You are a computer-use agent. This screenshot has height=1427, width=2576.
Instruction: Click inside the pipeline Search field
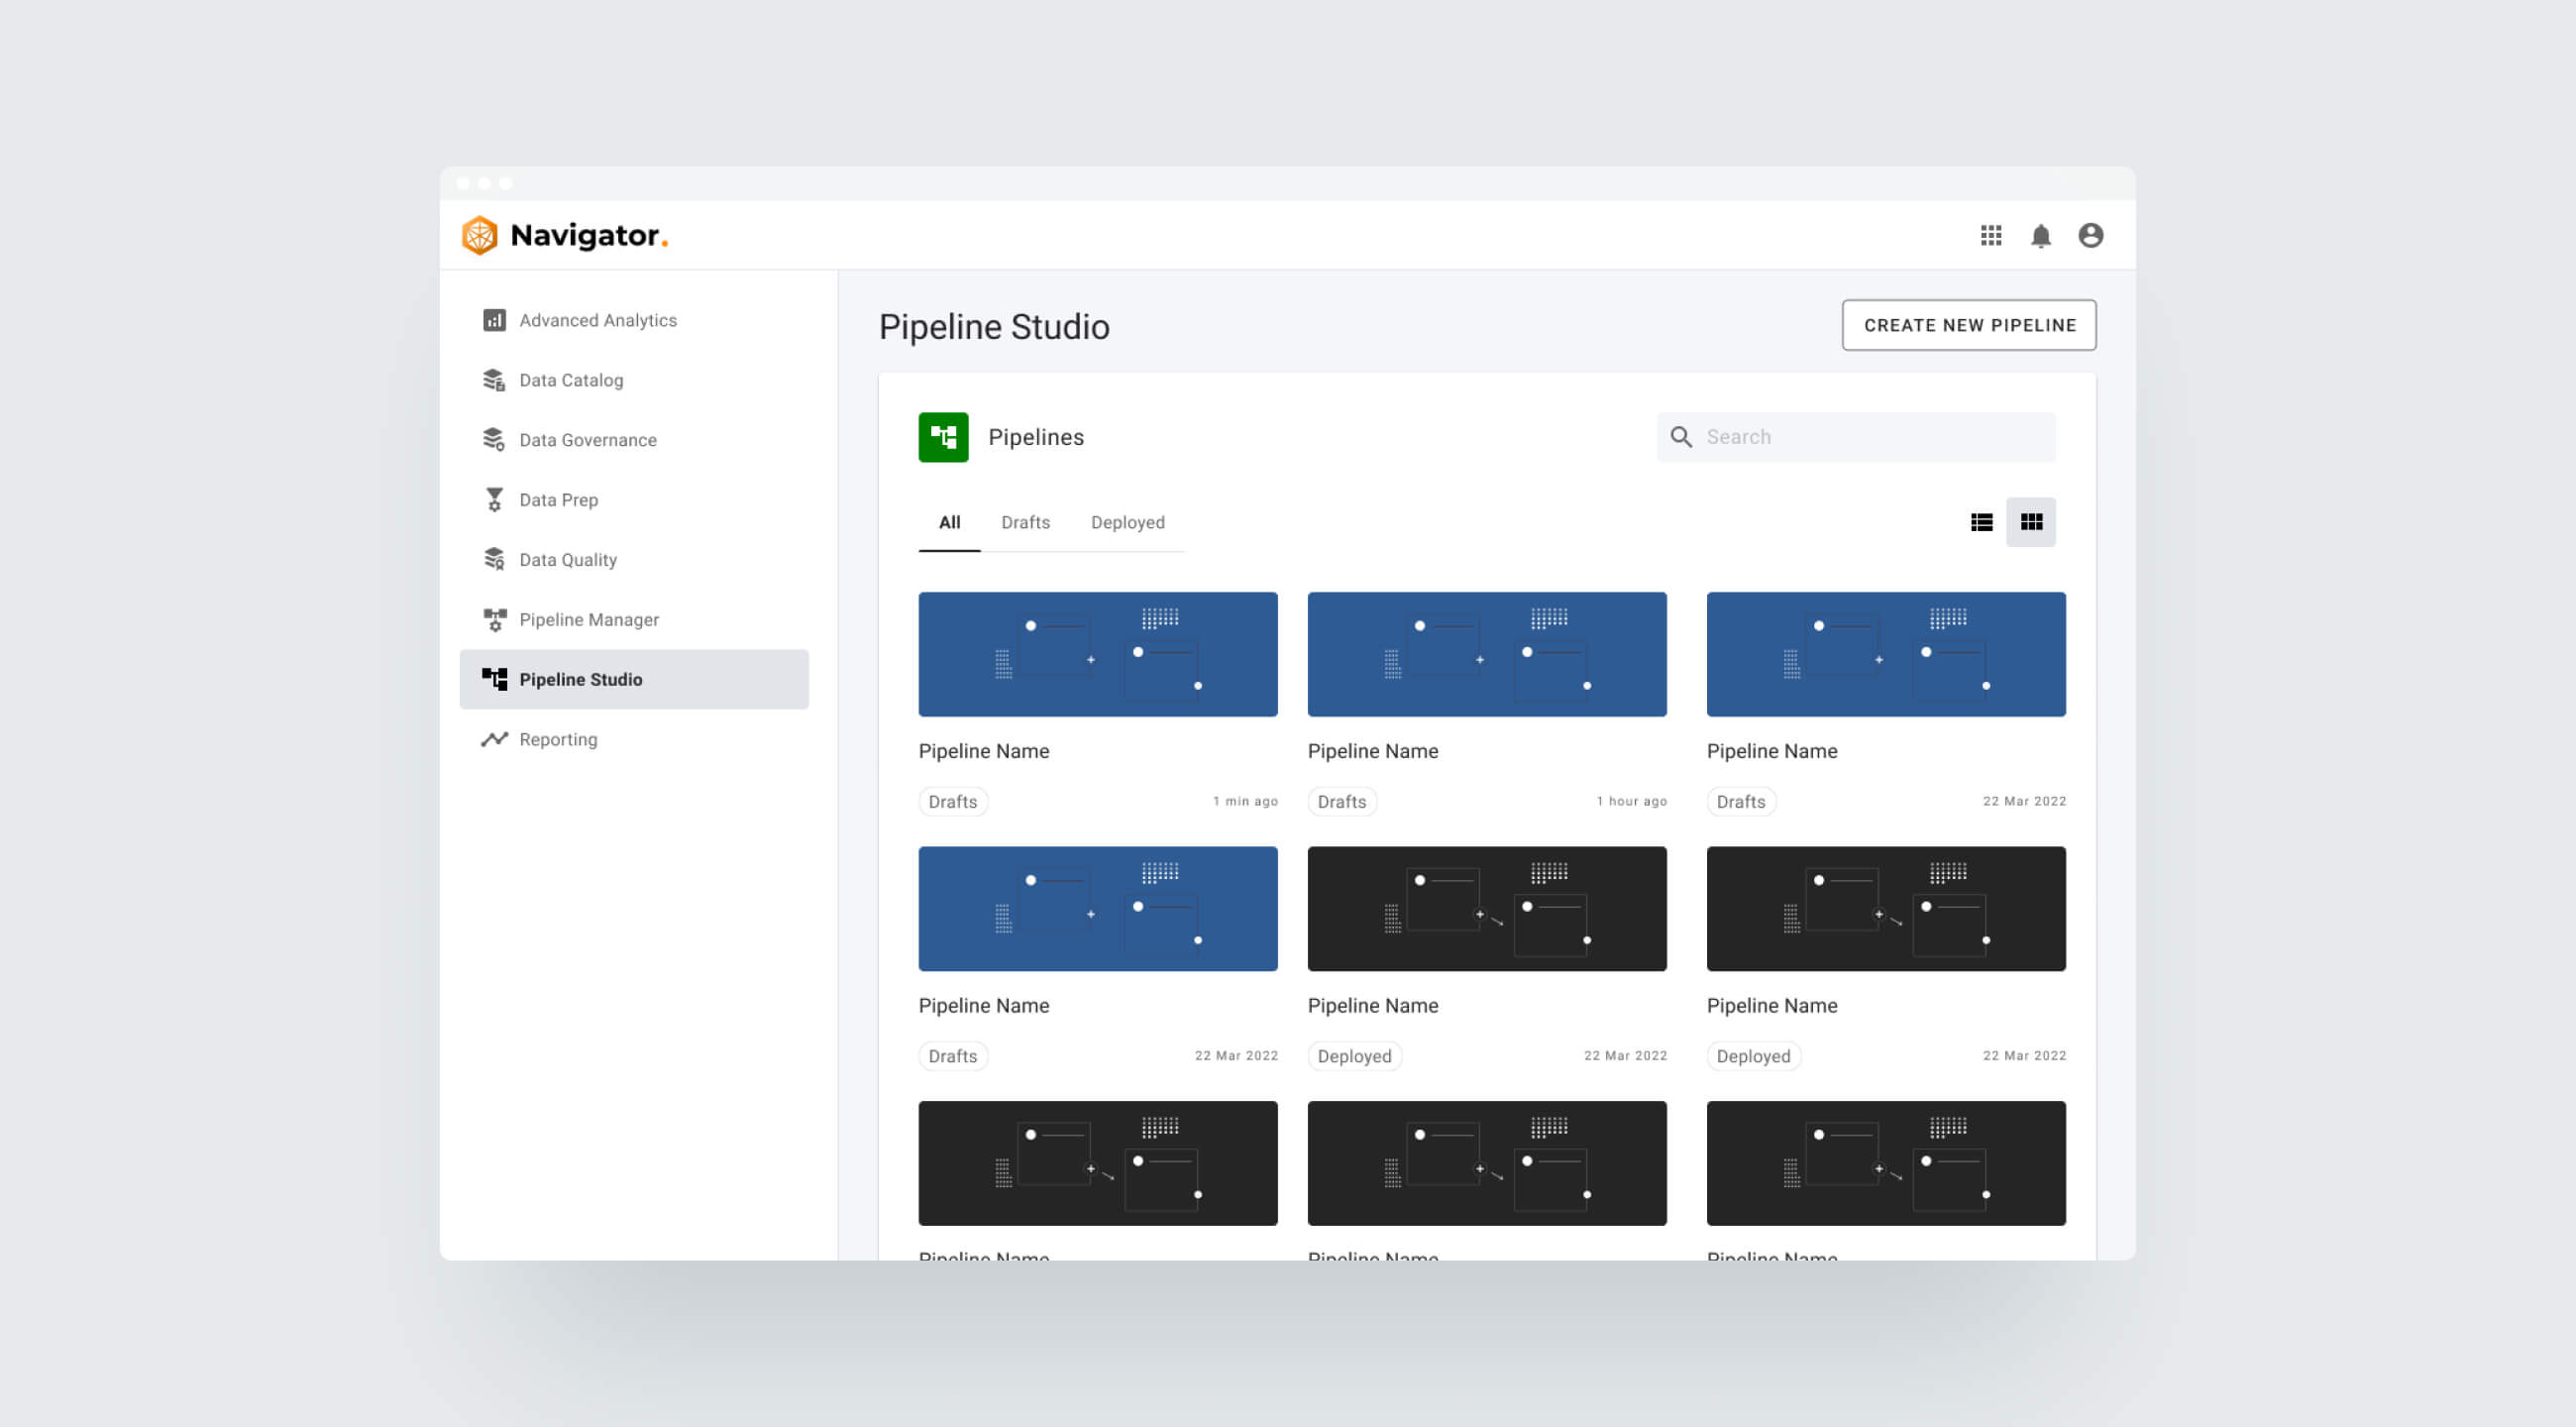[x=1855, y=437]
